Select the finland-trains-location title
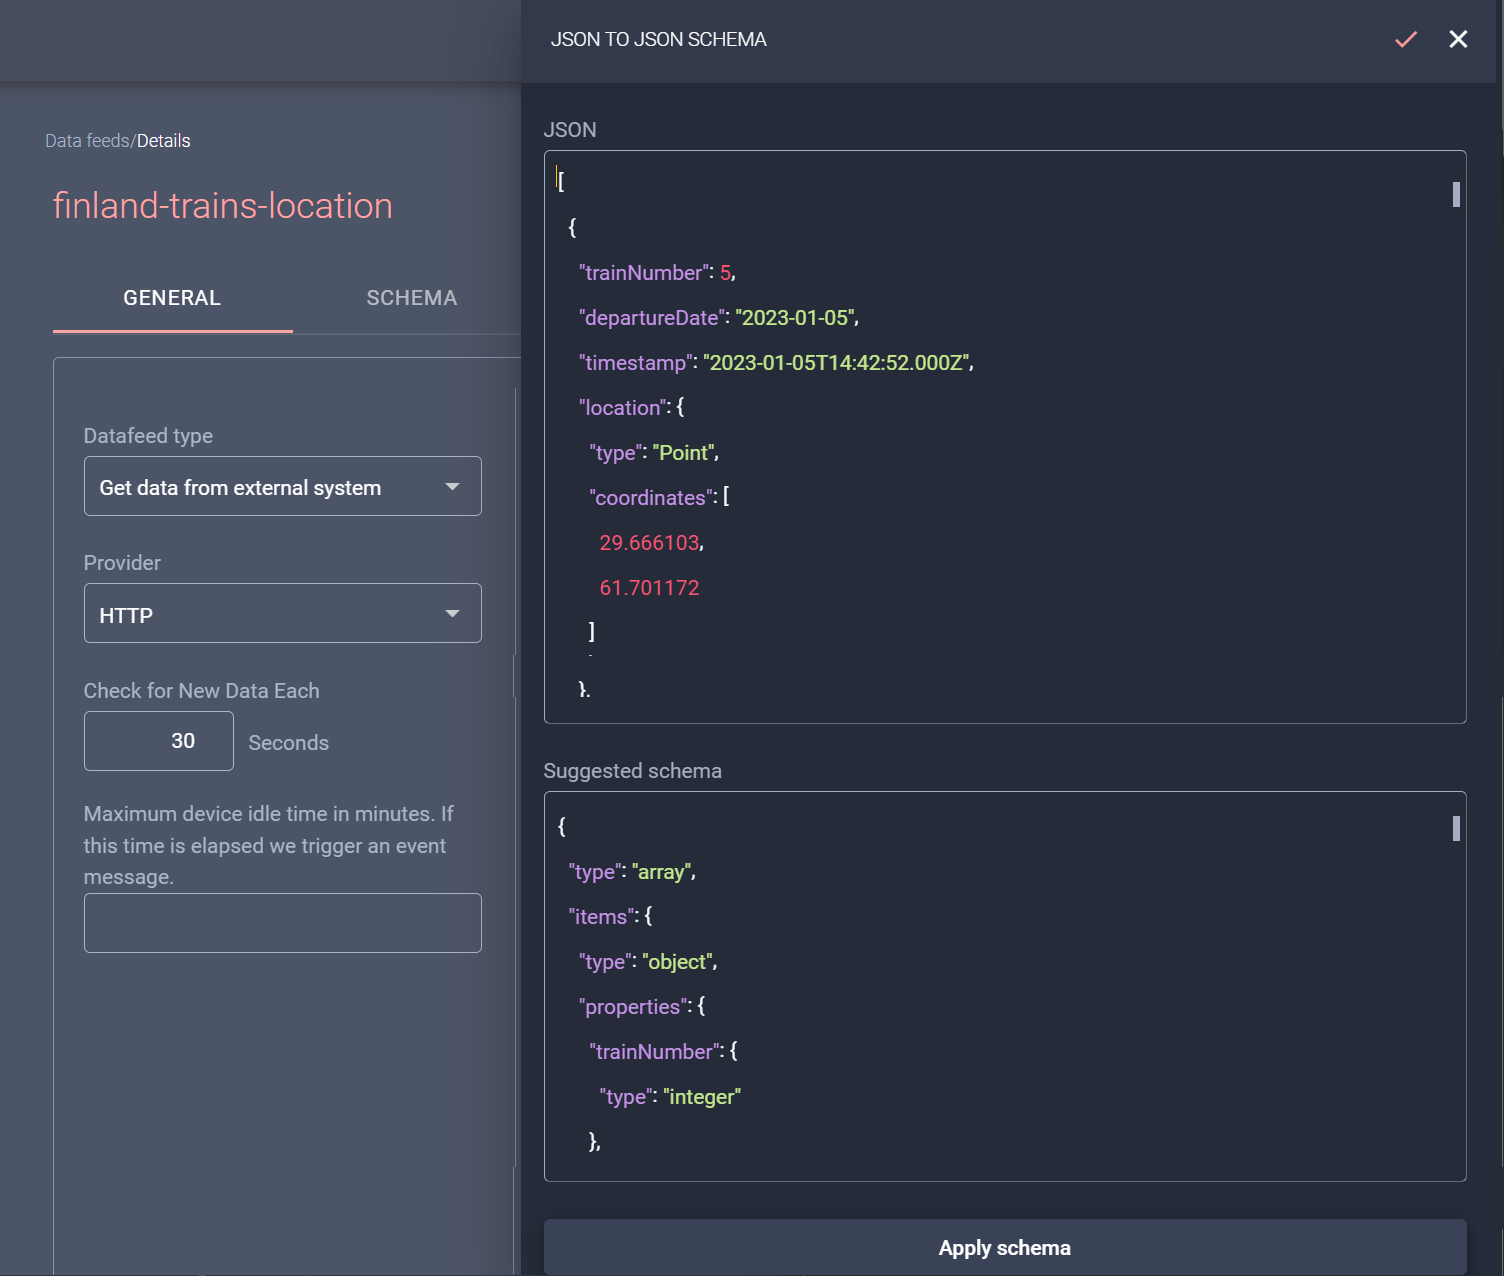This screenshot has height=1276, width=1504. (x=222, y=205)
